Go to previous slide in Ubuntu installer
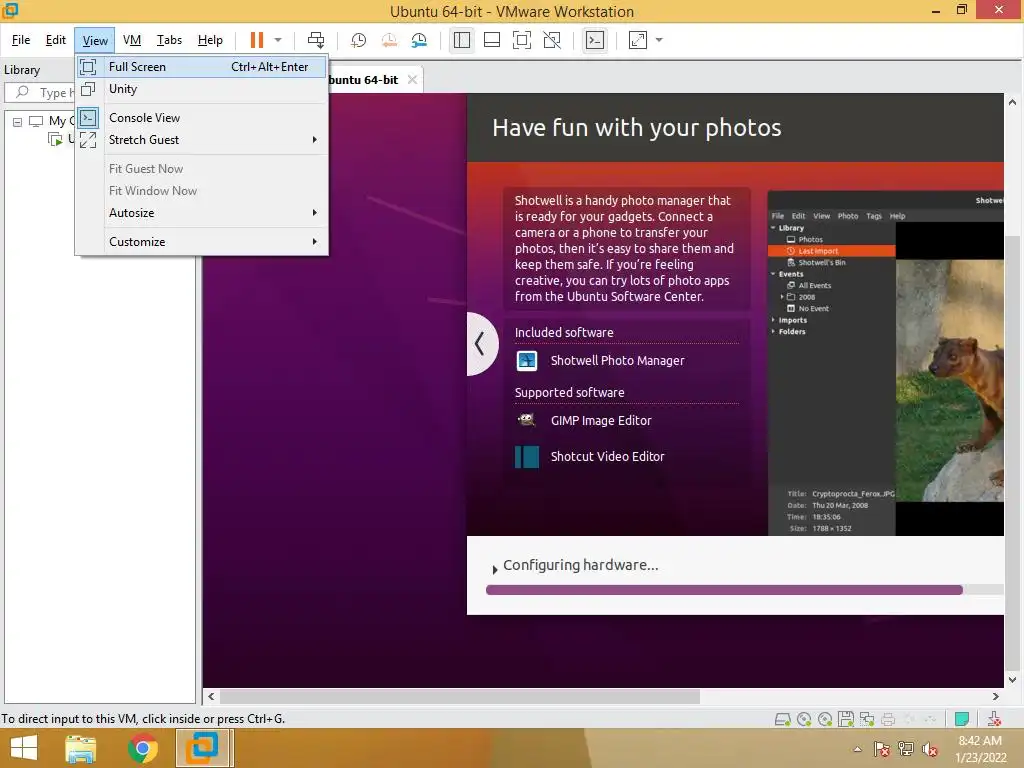Image resolution: width=1024 pixels, height=768 pixels. pos(481,344)
